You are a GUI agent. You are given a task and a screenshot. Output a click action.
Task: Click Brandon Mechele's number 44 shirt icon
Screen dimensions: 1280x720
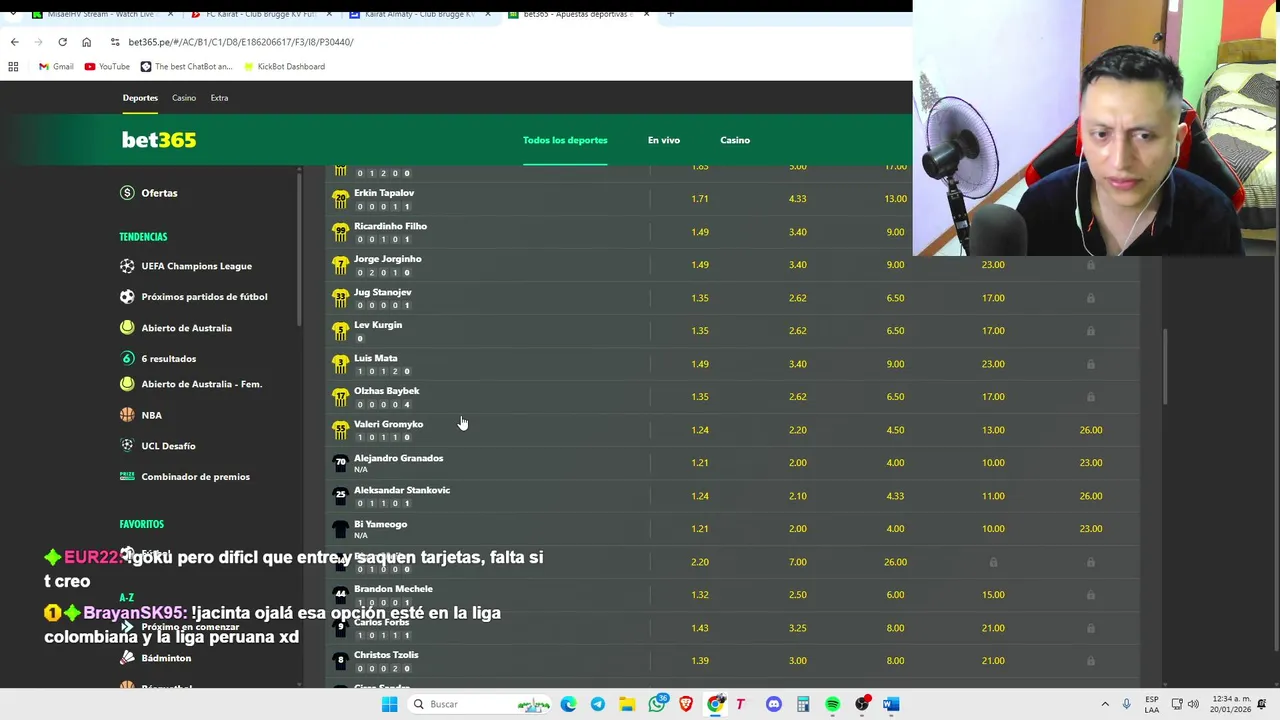pyautogui.click(x=340, y=595)
